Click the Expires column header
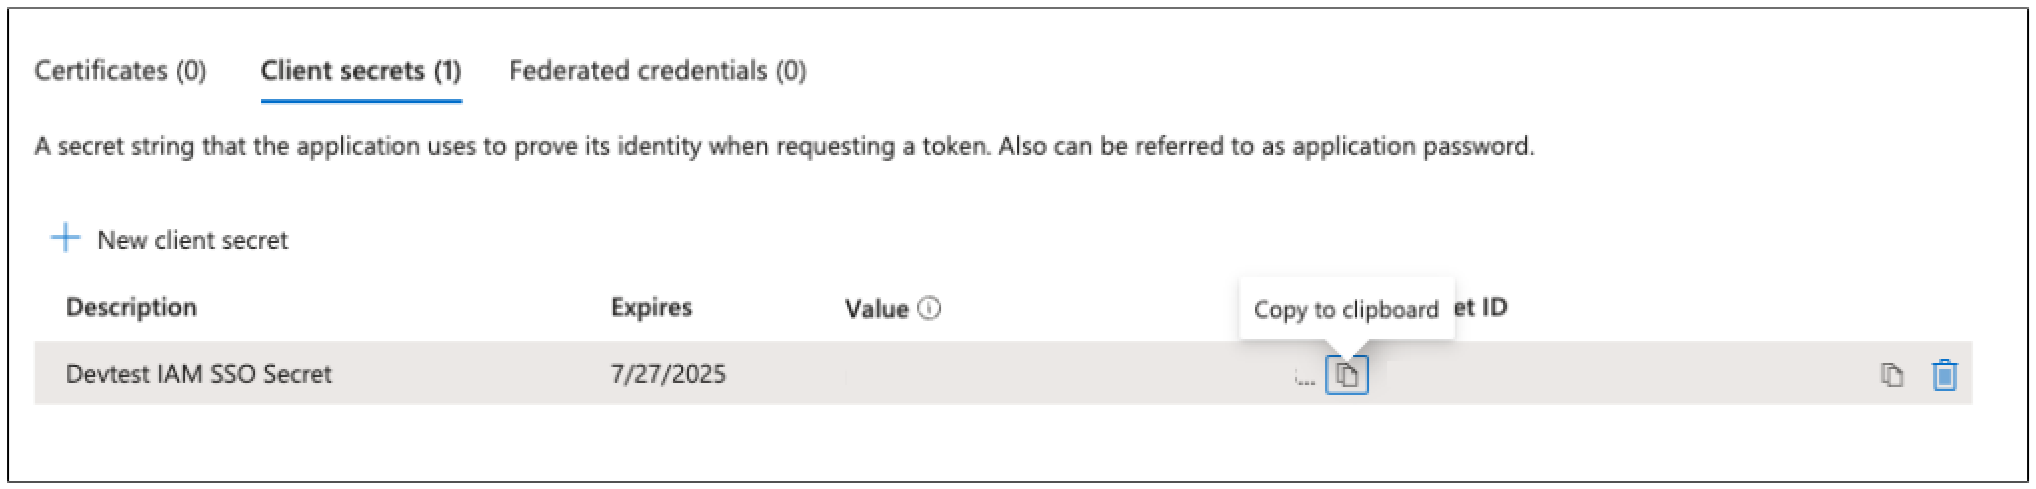 pyautogui.click(x=651, y=307)
